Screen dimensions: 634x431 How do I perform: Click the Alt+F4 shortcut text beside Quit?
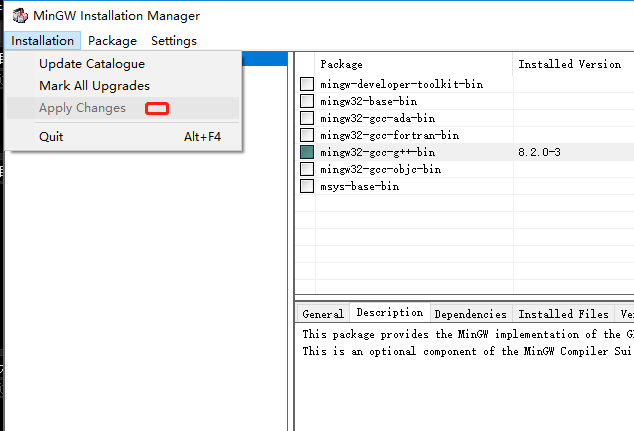click(202, 137)
